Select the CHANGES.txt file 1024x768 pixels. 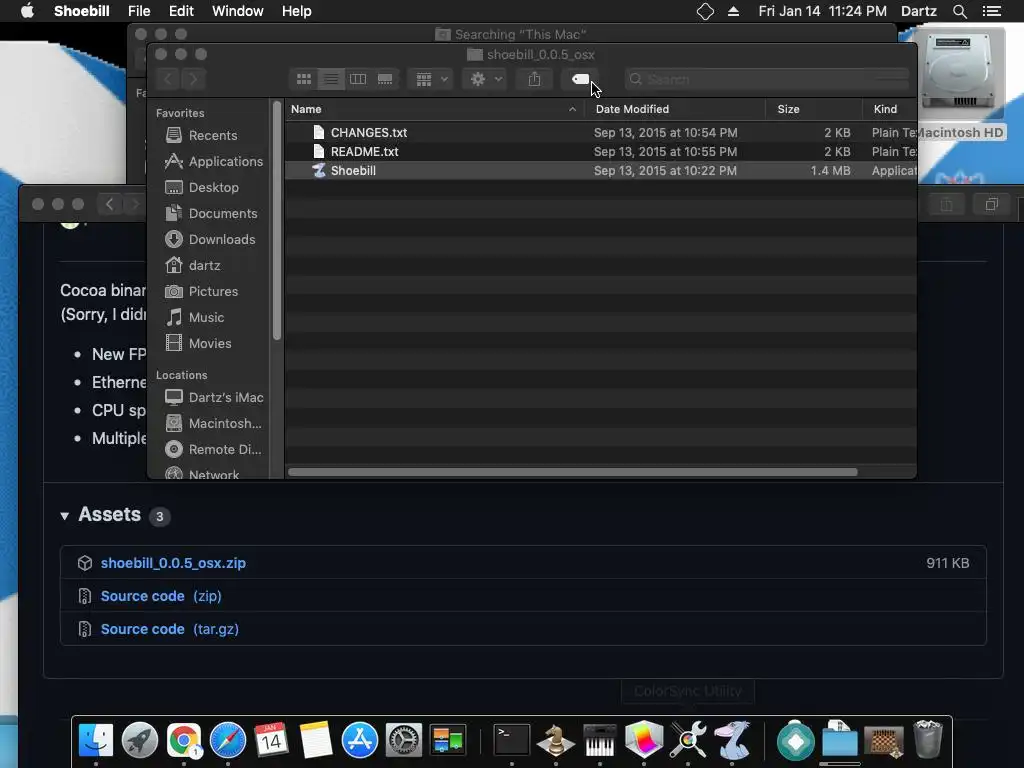(x=601, y=133)
